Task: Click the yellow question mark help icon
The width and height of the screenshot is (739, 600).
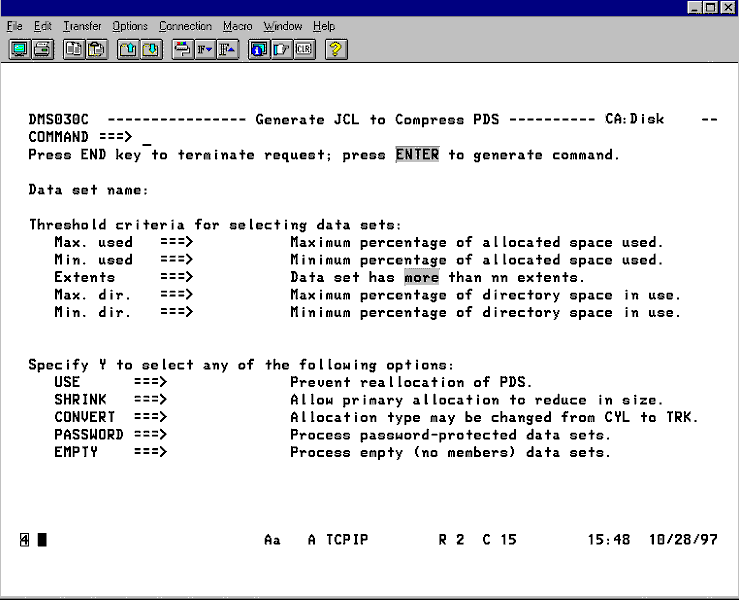Action: [336, 49]
